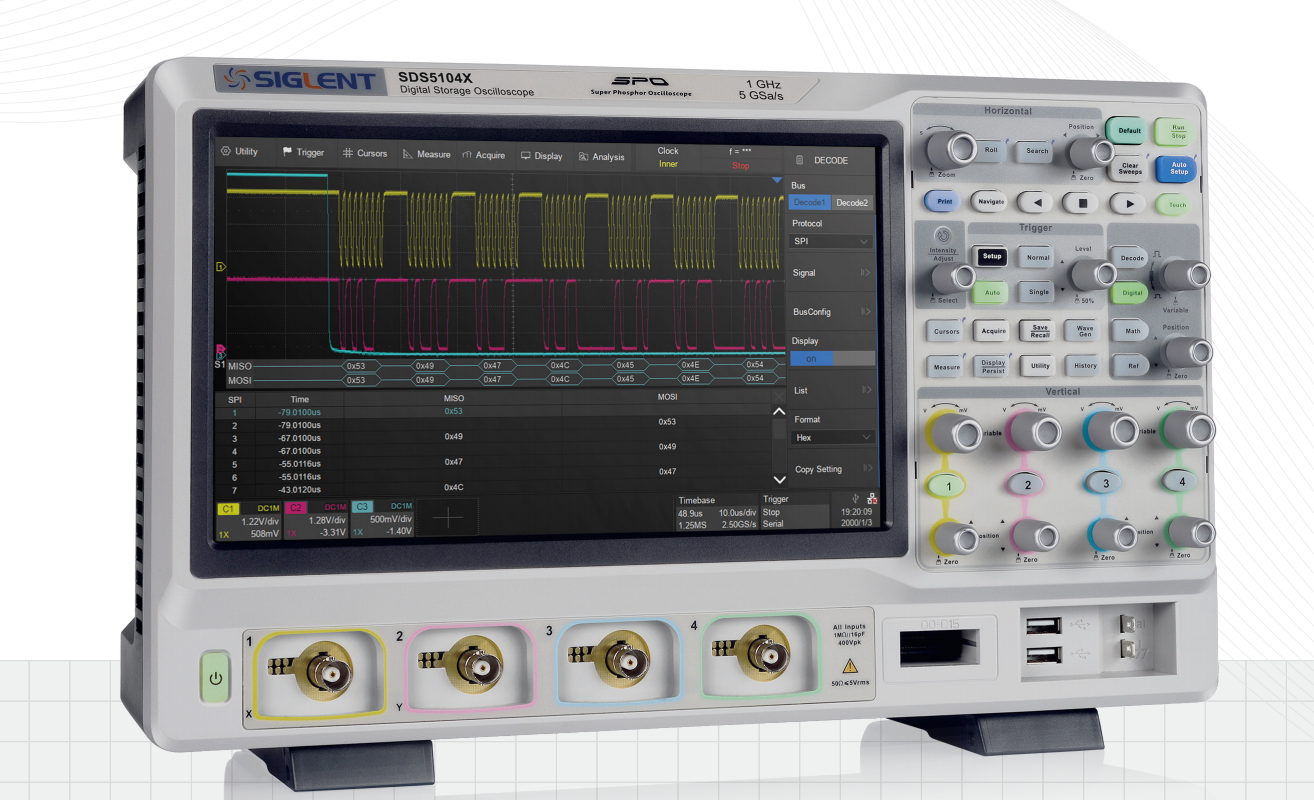The image size is (1314, 800).
Task: Expand the BusConfig submenu
Action: pyautogui.click(x=832, y=312)
